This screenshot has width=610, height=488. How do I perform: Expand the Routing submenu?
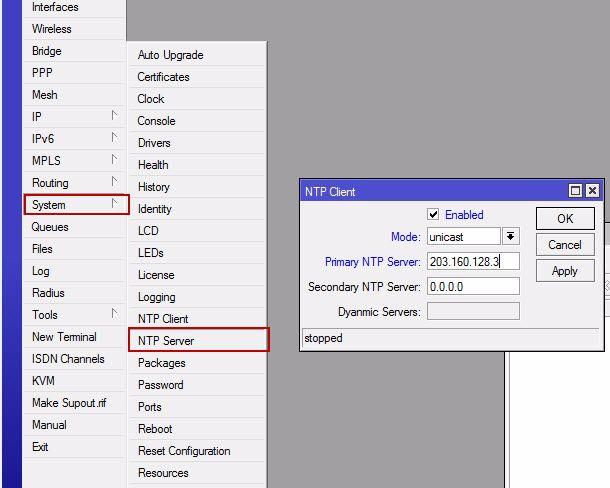(x=76, y=183)
